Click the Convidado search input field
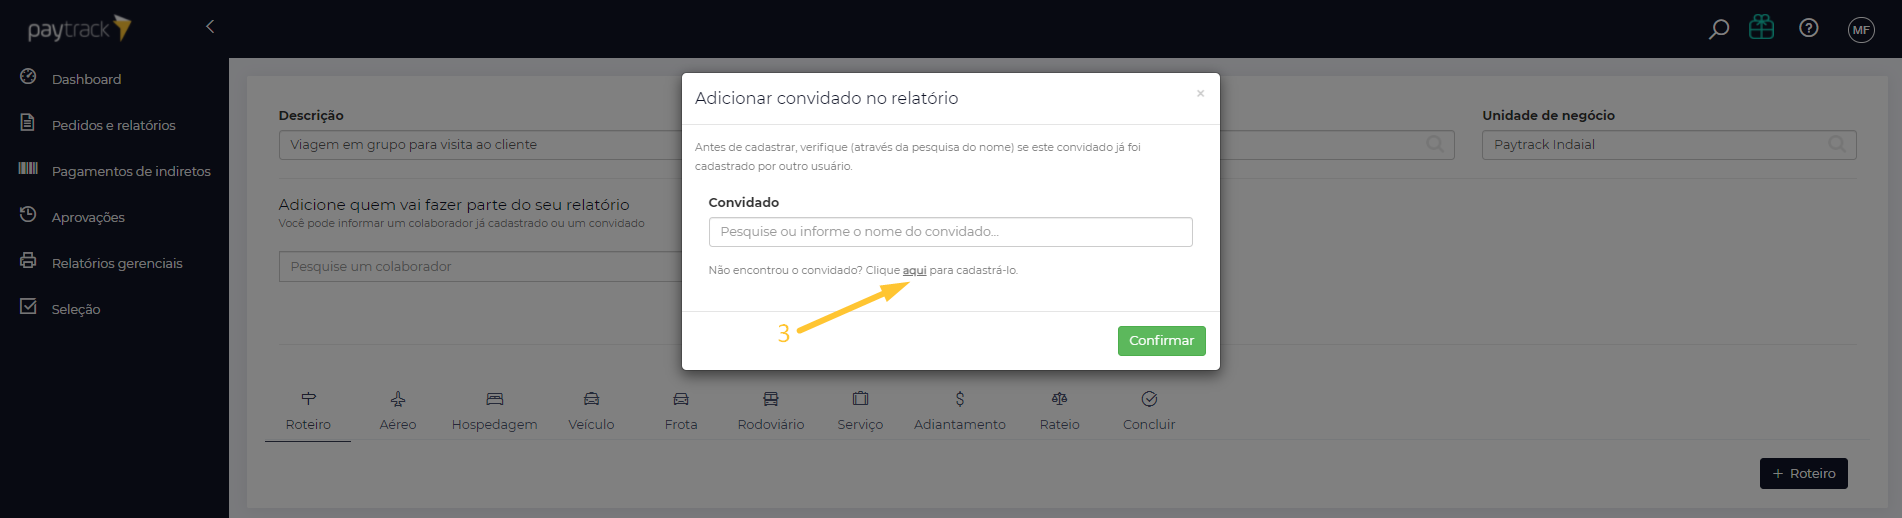The image size is (1902, 518). 950,232
